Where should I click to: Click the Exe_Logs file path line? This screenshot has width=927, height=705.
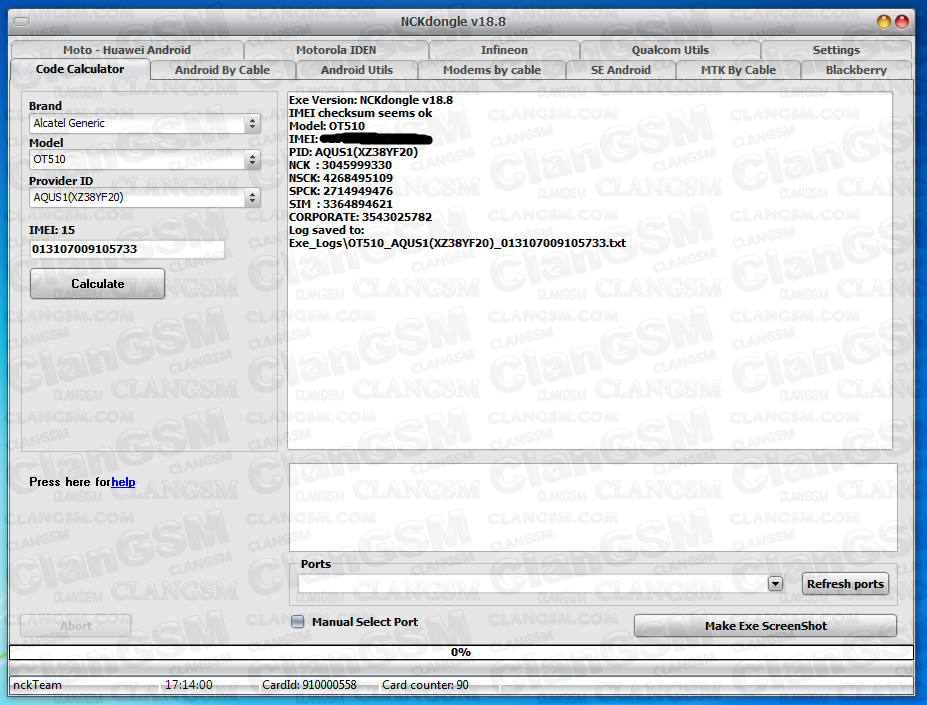(x=457, y=243)
